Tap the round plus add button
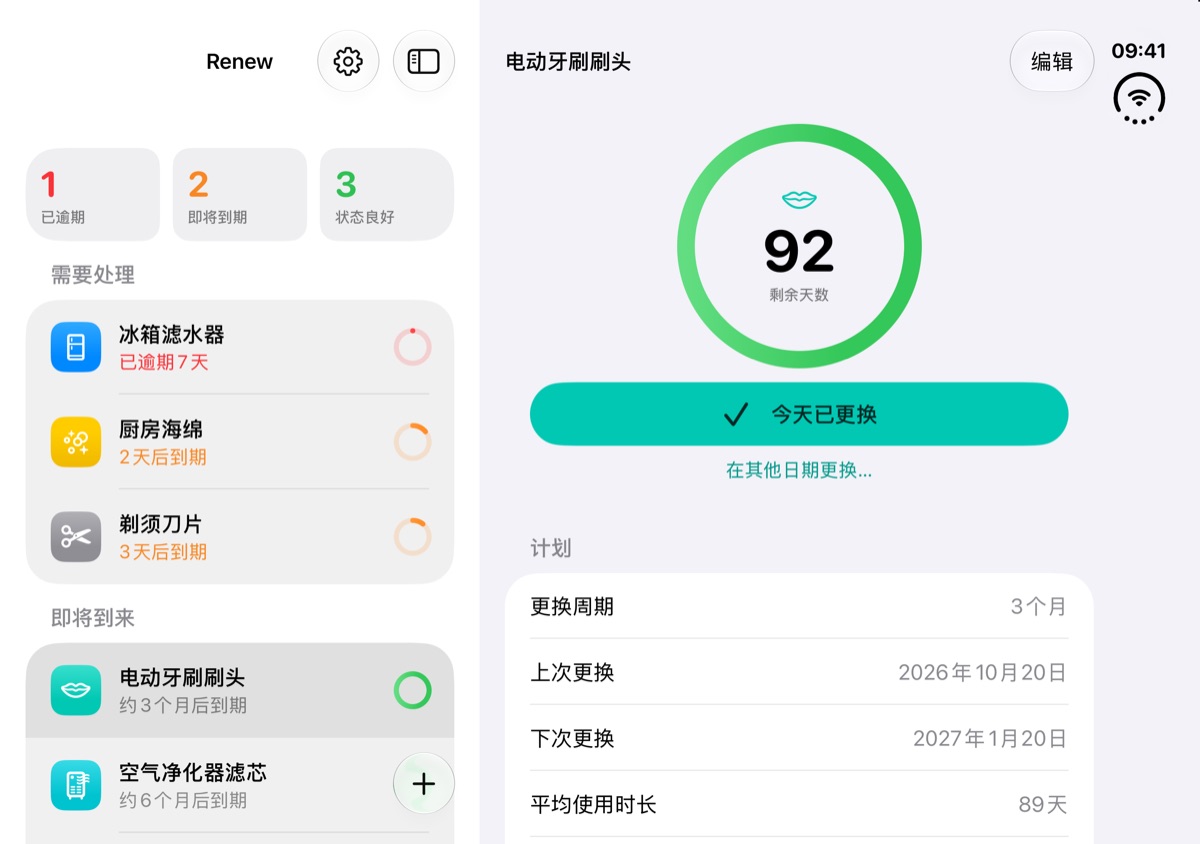The height and width of the screenshot is (844, 1200). [424, 784]
